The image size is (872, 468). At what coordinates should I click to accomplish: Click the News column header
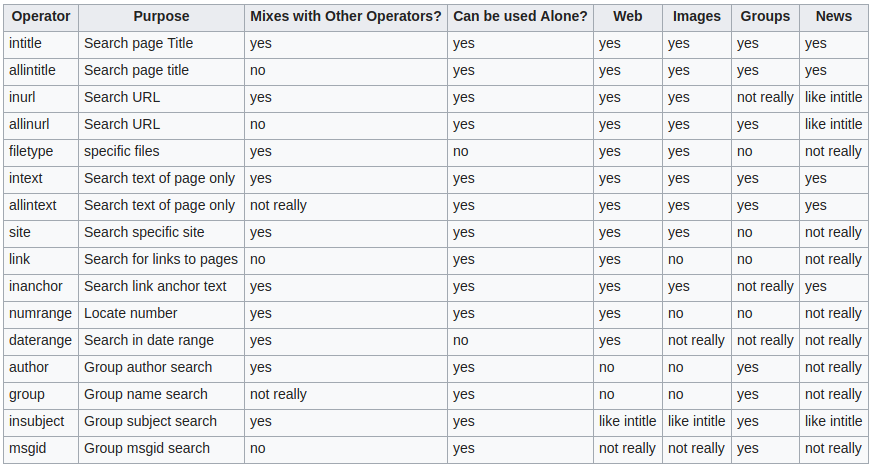point(834,17)
